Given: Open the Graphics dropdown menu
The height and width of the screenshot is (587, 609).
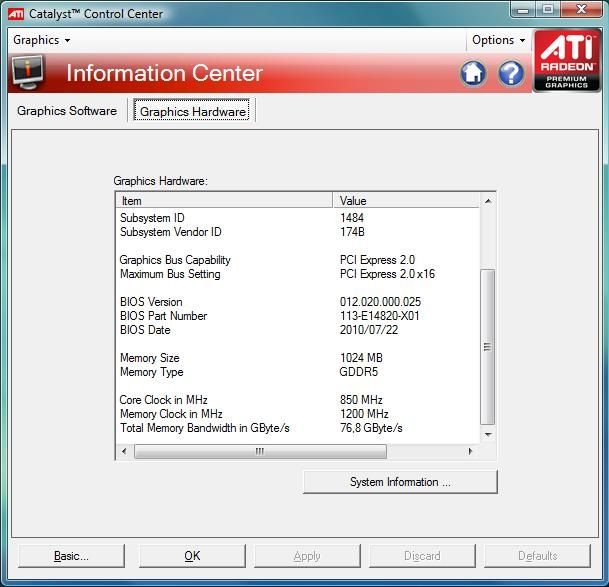Looking at the screenshot, I should tap(42, 40).
